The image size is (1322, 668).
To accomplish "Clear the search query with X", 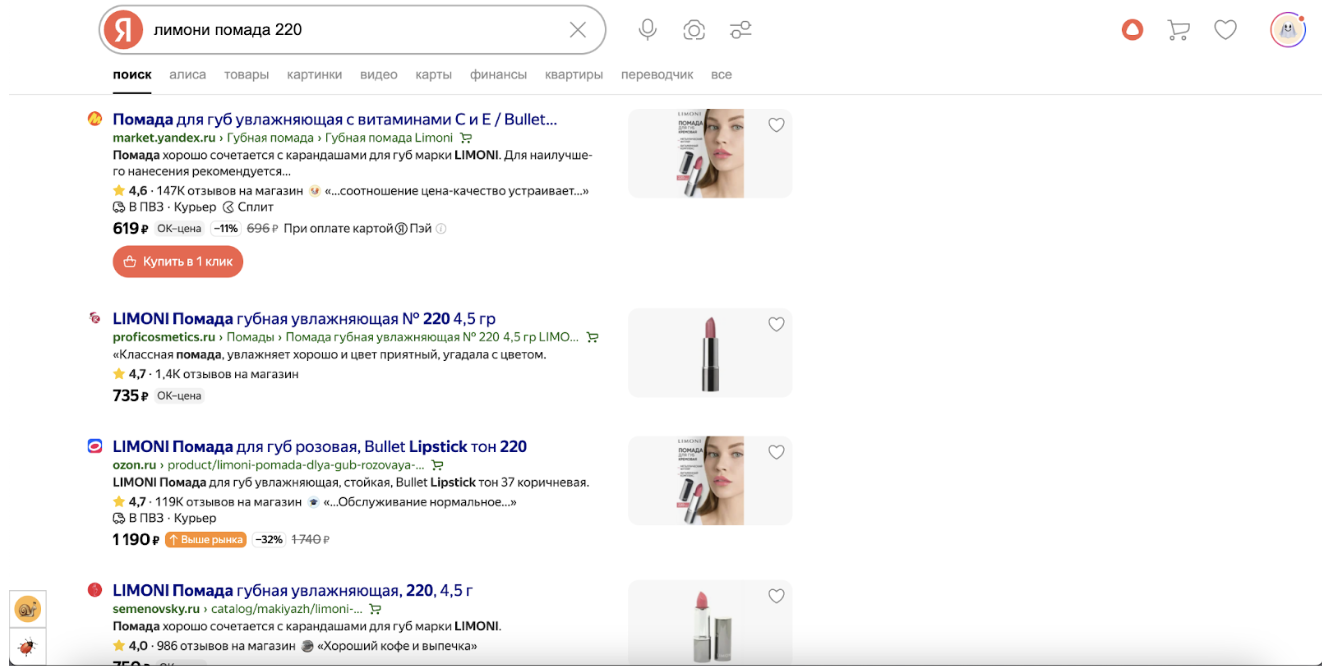I will 577,30.
